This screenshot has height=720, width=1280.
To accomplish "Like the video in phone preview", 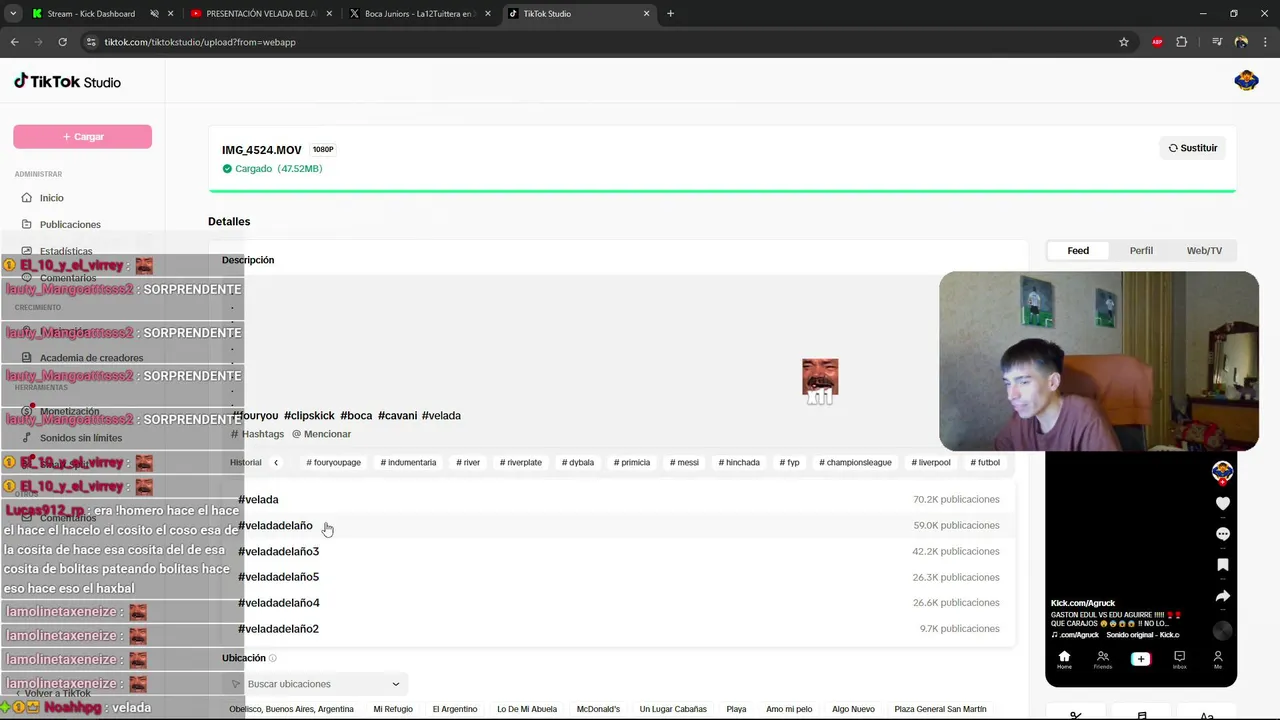I will coord(1222,503).
